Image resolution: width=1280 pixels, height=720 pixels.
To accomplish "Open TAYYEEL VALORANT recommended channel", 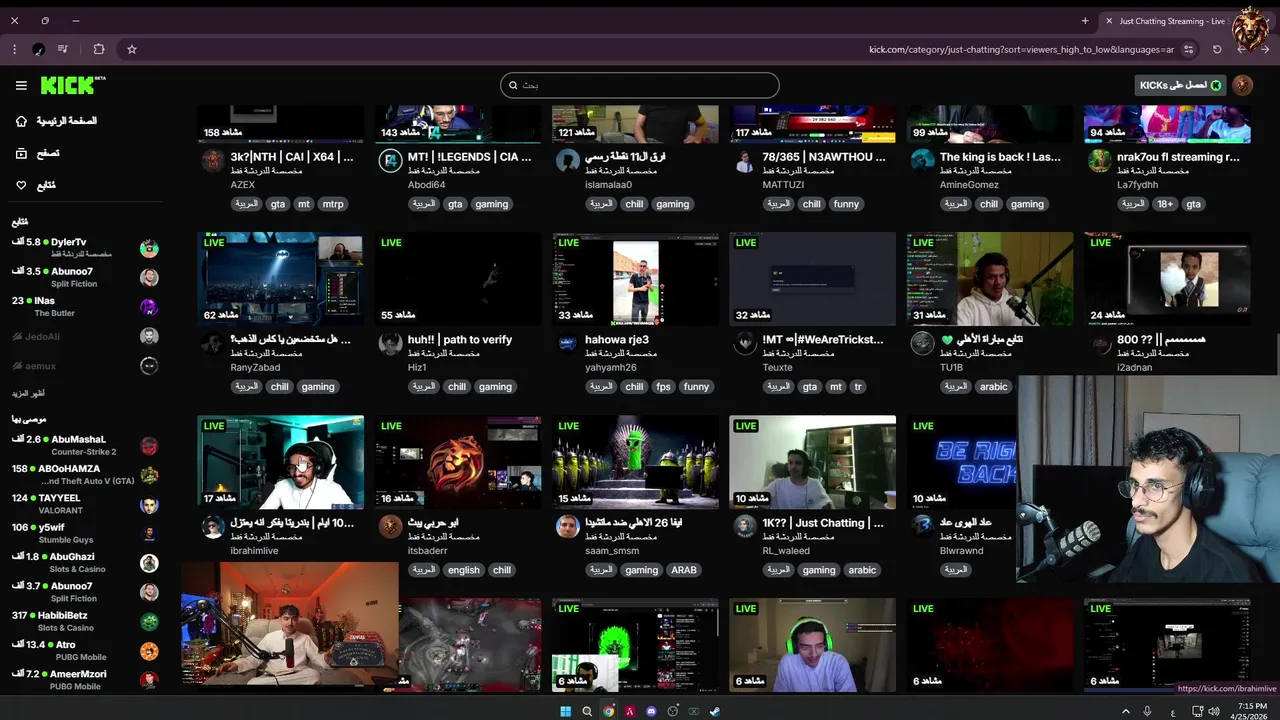I will tap(85, 504).
